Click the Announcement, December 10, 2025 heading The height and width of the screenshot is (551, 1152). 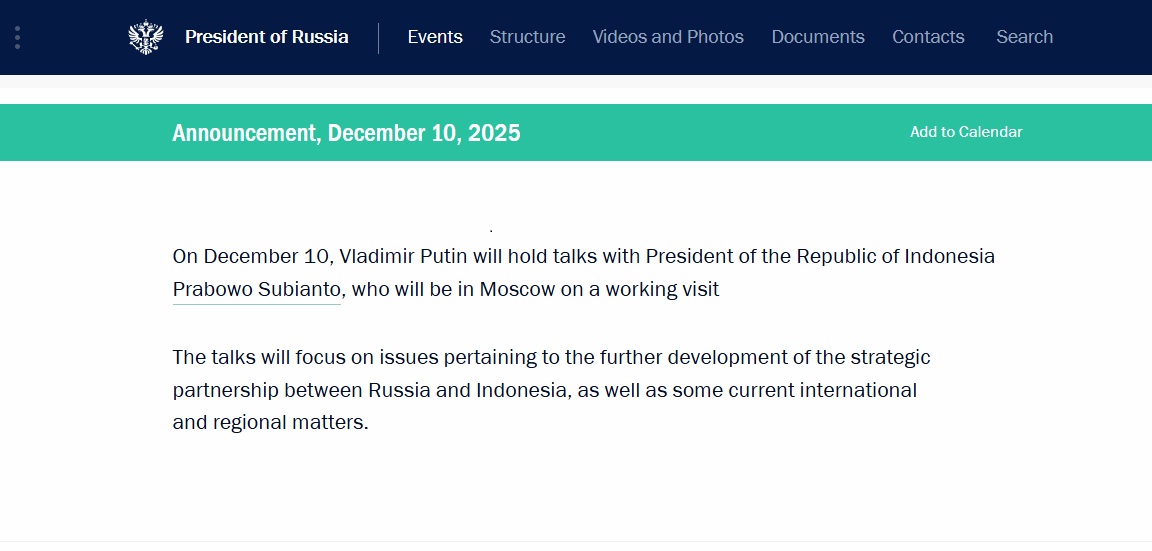tap(346, 133)
